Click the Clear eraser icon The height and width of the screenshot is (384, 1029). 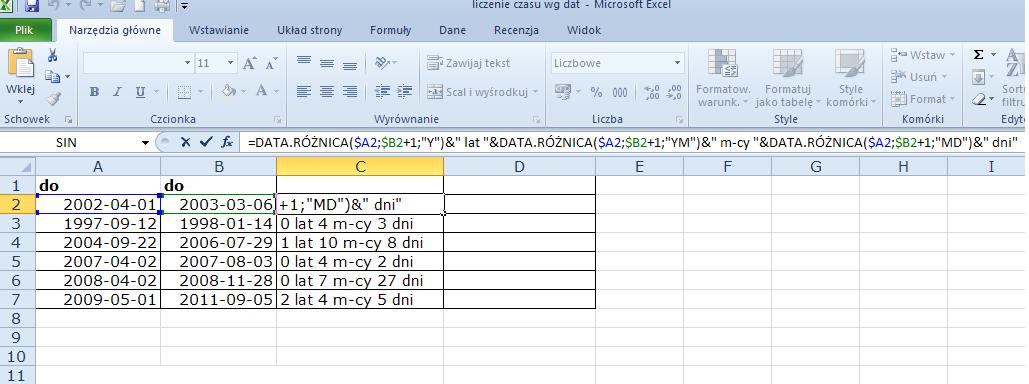(x=979, y=99)
